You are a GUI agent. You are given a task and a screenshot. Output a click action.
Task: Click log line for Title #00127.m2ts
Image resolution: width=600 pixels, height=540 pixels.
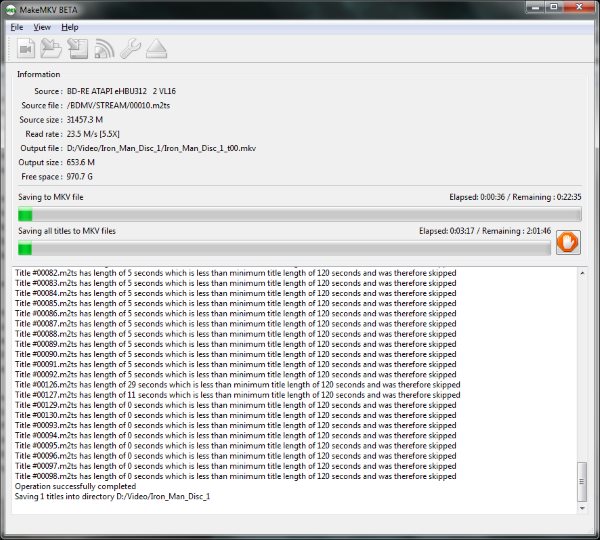(237, 395)
